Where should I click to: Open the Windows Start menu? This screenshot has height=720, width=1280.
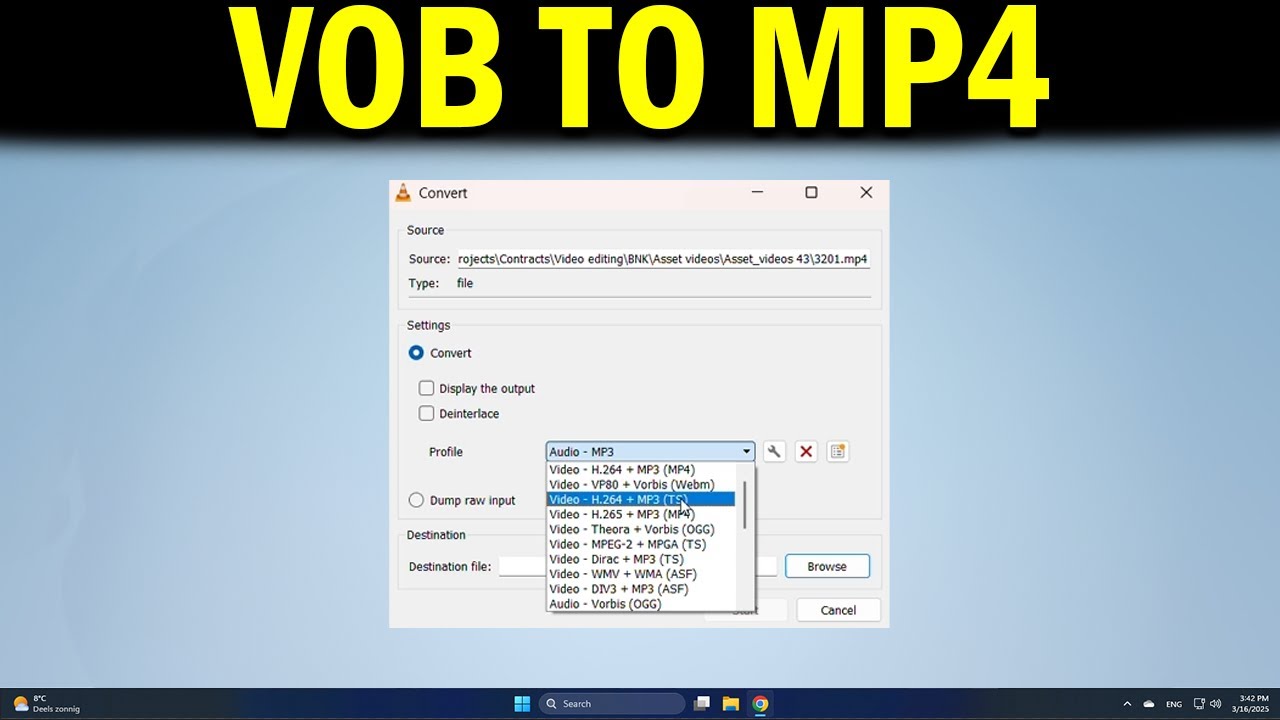[x=522, y=703]
